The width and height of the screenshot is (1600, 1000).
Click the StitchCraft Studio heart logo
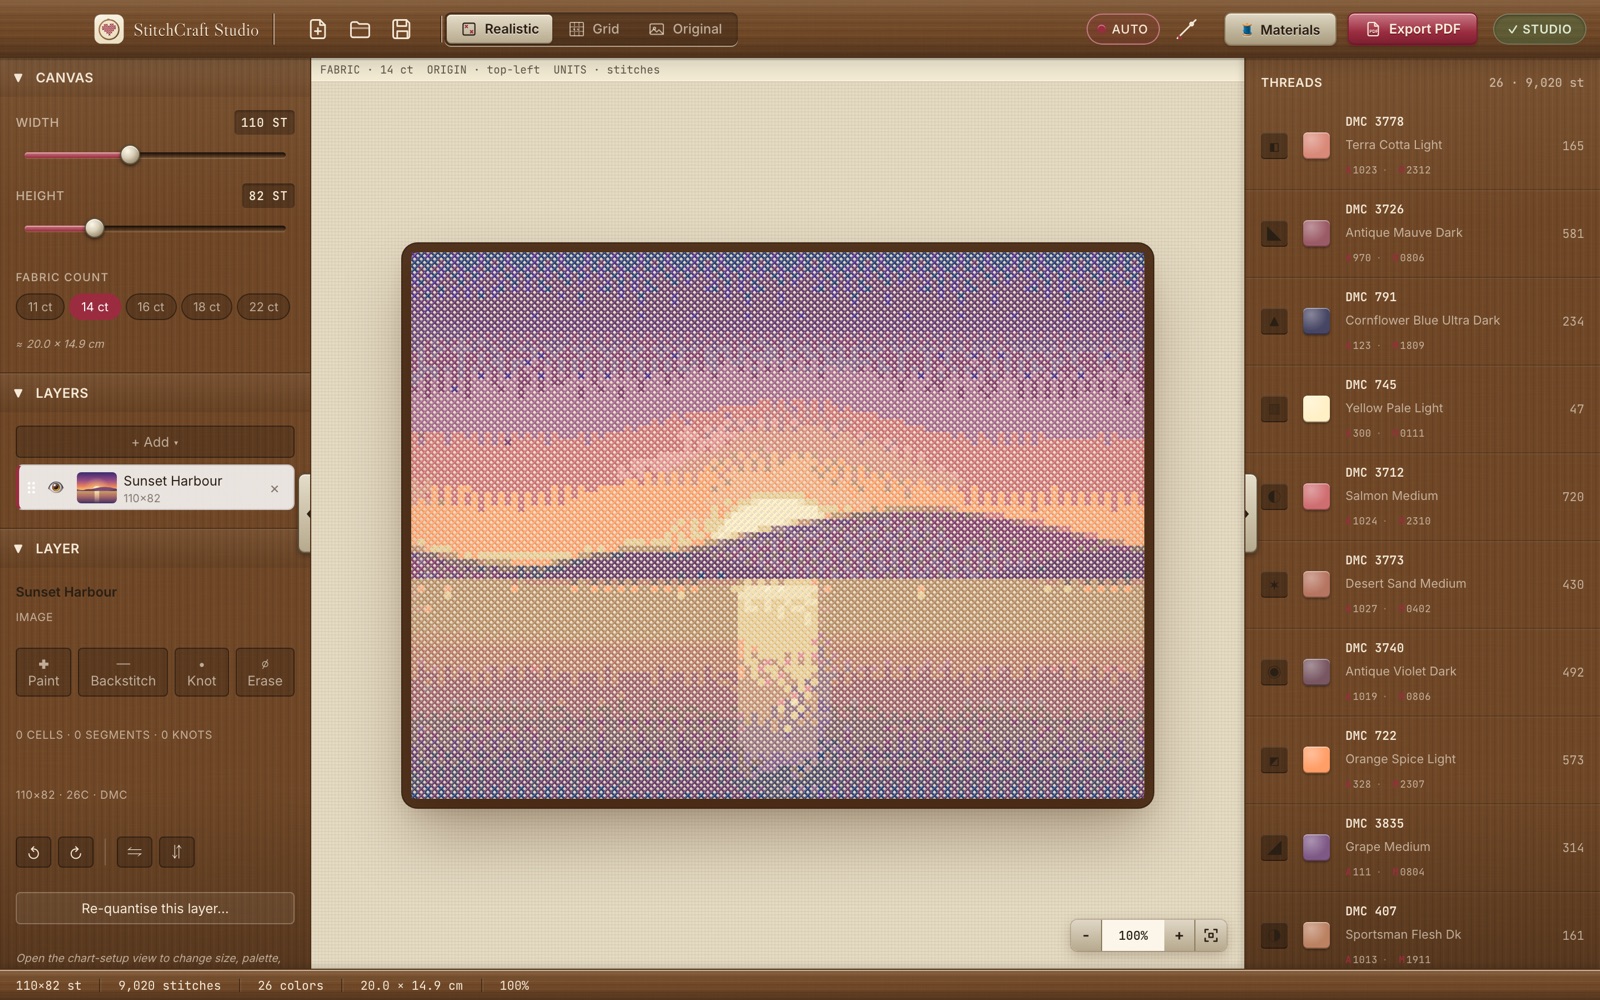tap(109, 29)
